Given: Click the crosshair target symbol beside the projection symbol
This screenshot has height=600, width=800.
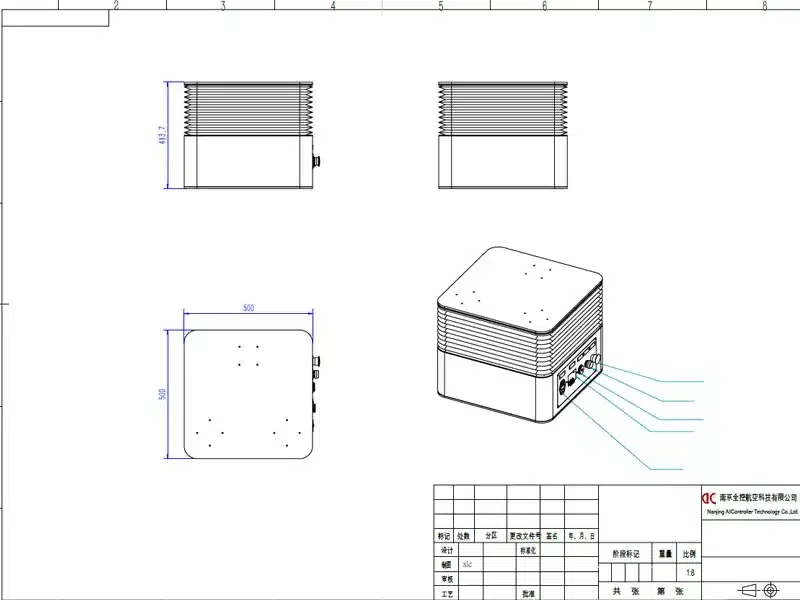Looking at the screenshot, I should pos(771,589).
